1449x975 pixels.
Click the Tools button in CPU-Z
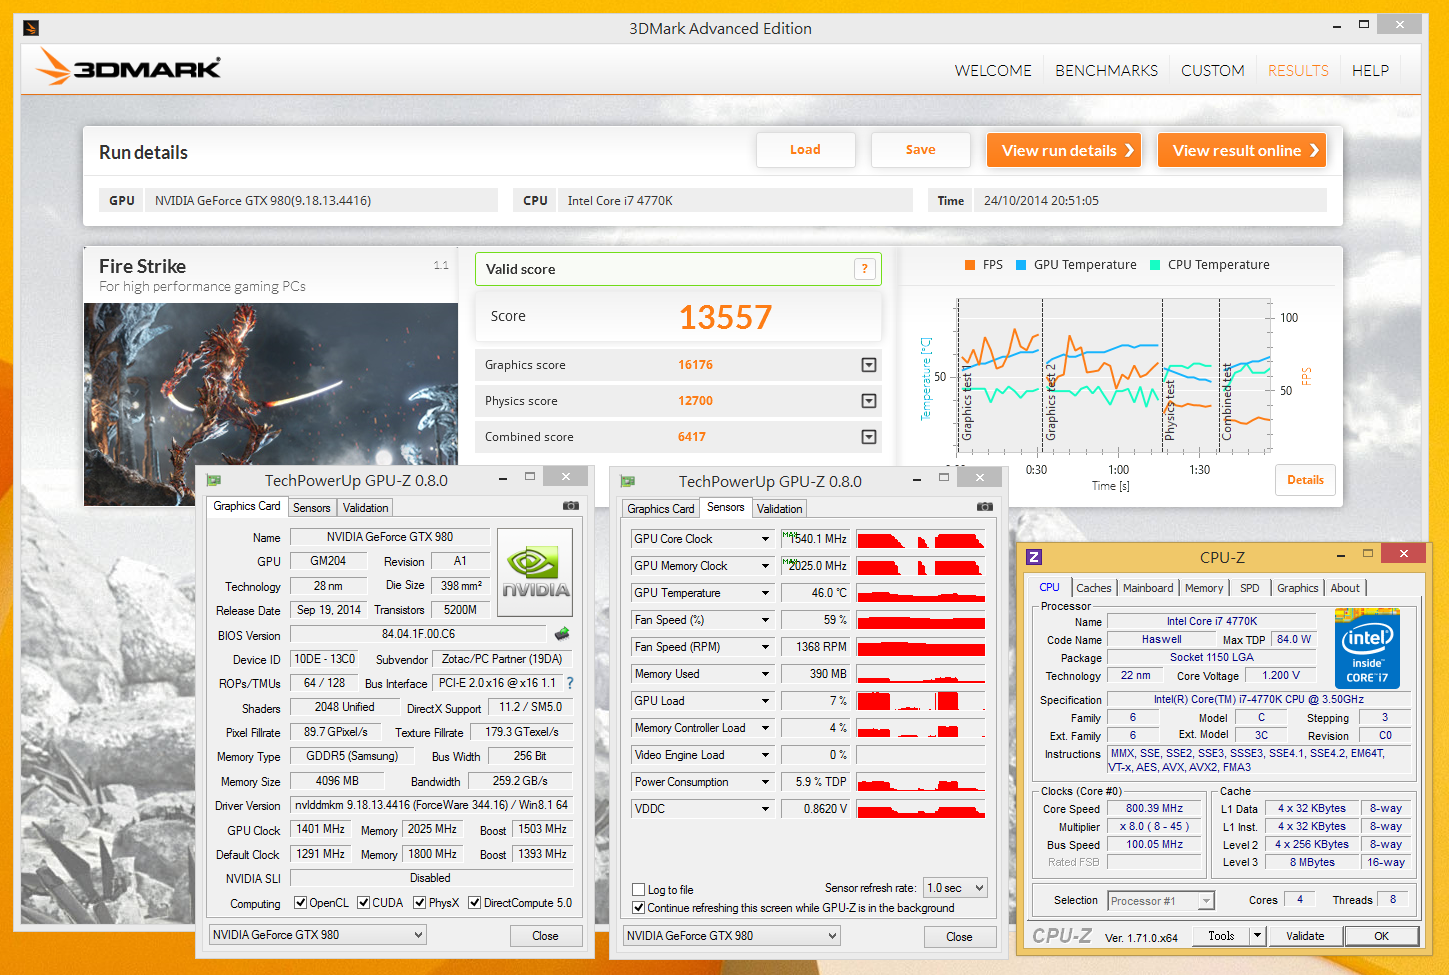(1221, 936)
